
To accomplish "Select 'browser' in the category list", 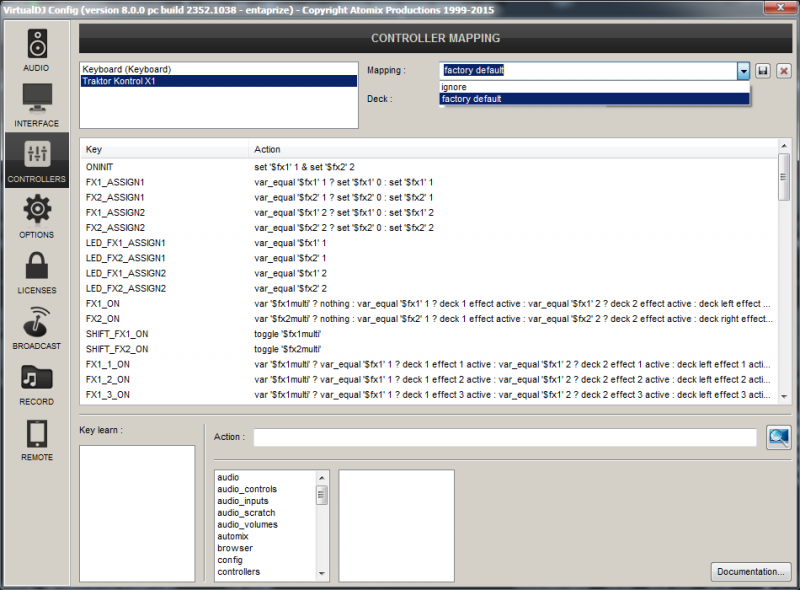I will click(266, 548).
